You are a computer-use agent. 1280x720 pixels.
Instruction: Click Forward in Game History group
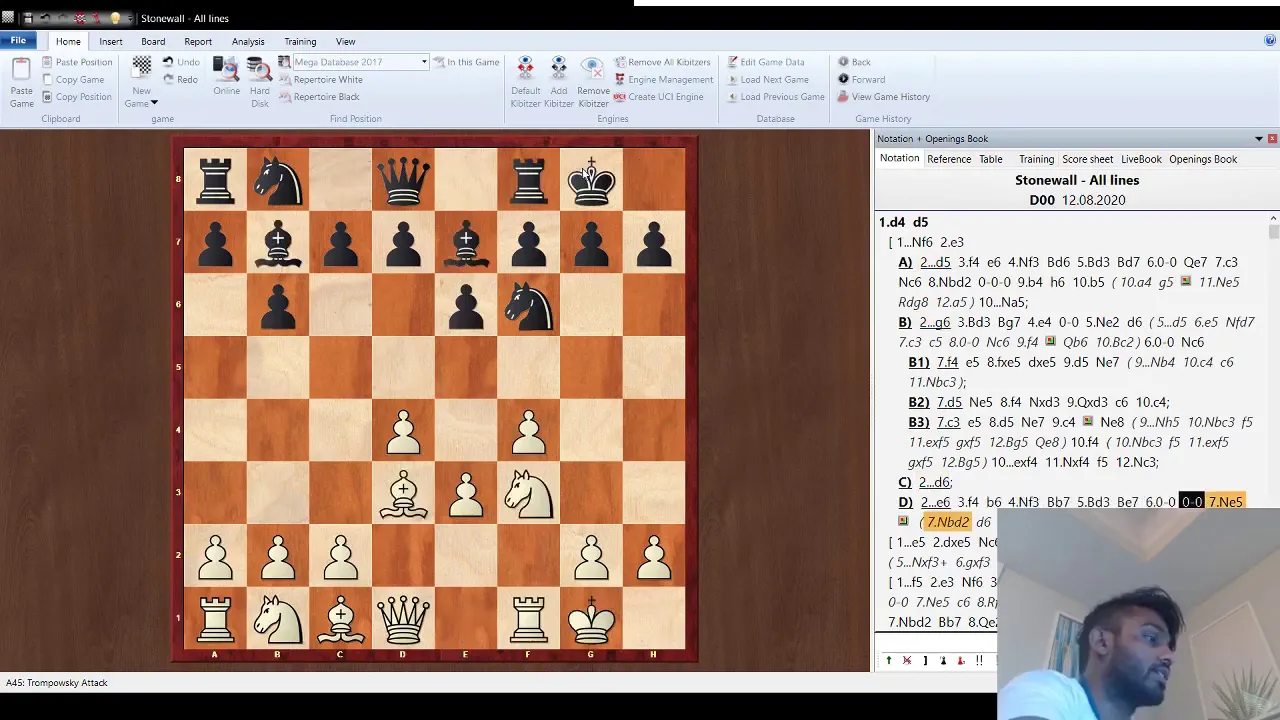tap(861, 80)
